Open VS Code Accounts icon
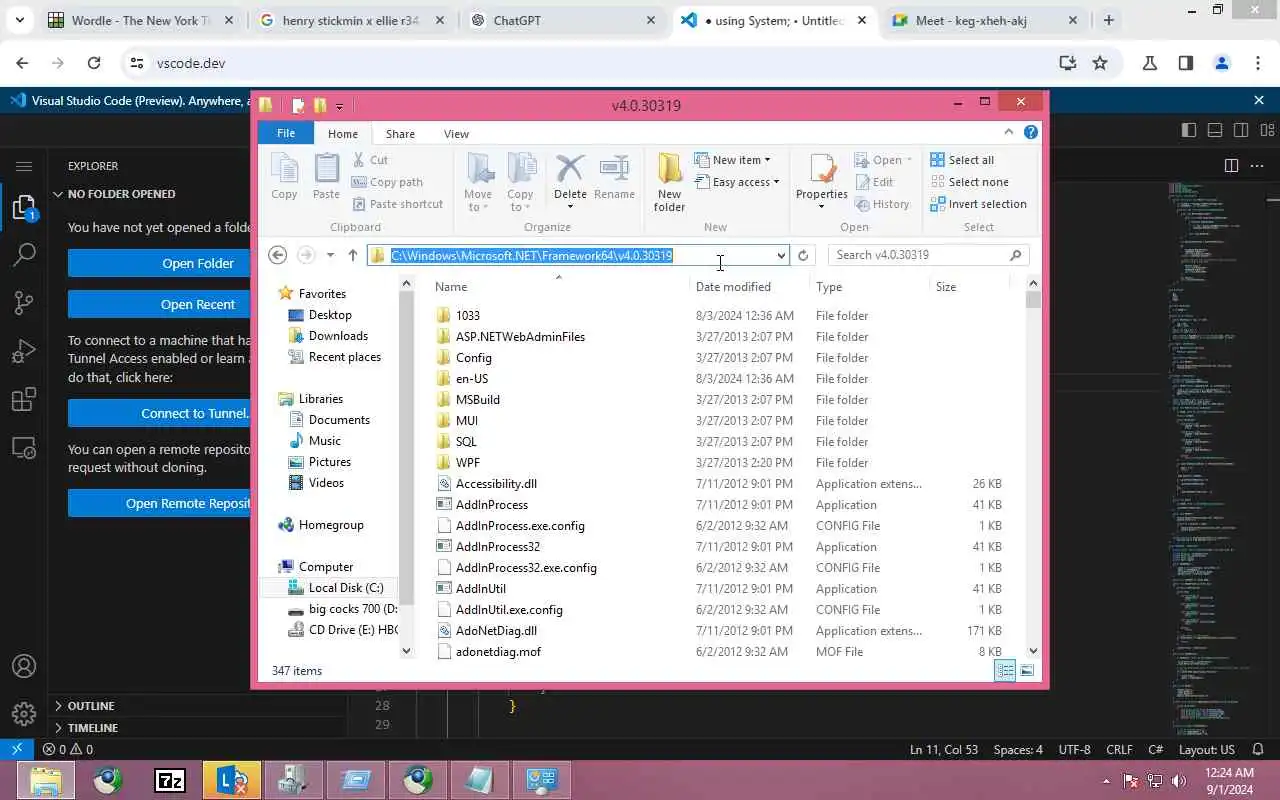Image resolution: width=1280 pixels, height=800 pixels. coord(24,666)
